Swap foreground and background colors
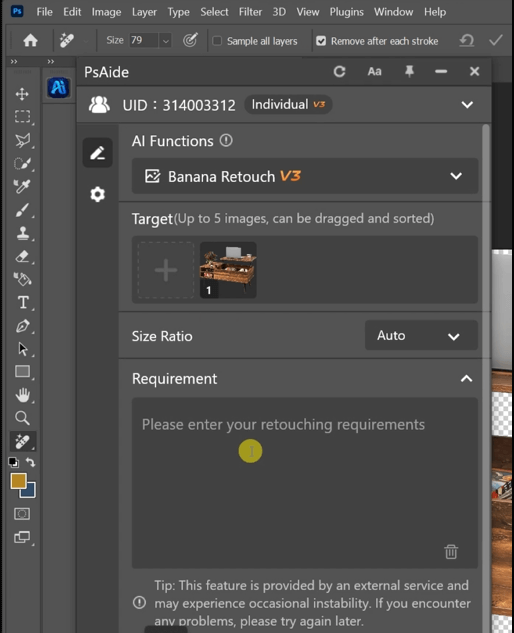Viewport: 514px width, 633px height. pyautogui.click(x=31, y=462)
